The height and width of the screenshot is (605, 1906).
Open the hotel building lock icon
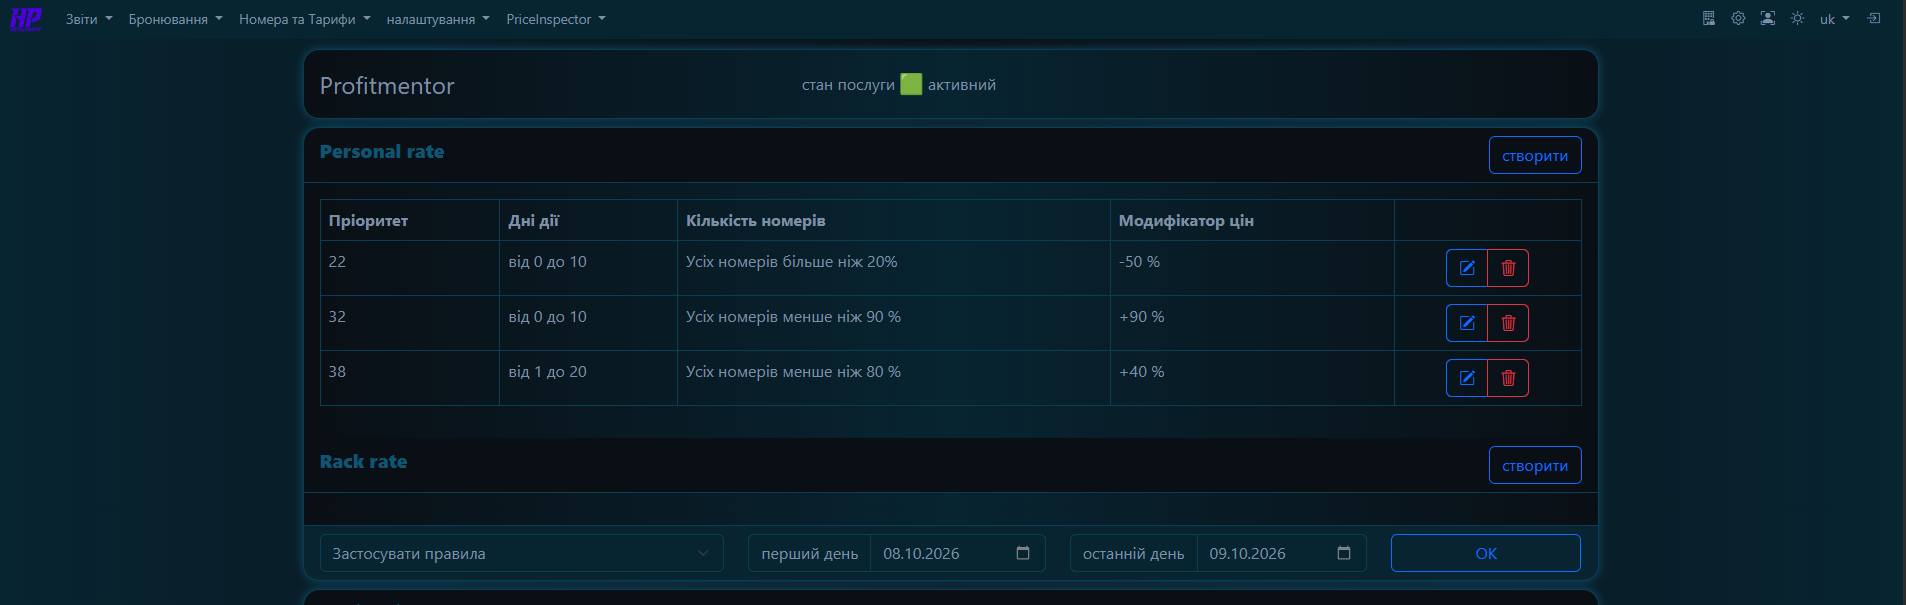pyautogui.click(x=1709, y=19)
